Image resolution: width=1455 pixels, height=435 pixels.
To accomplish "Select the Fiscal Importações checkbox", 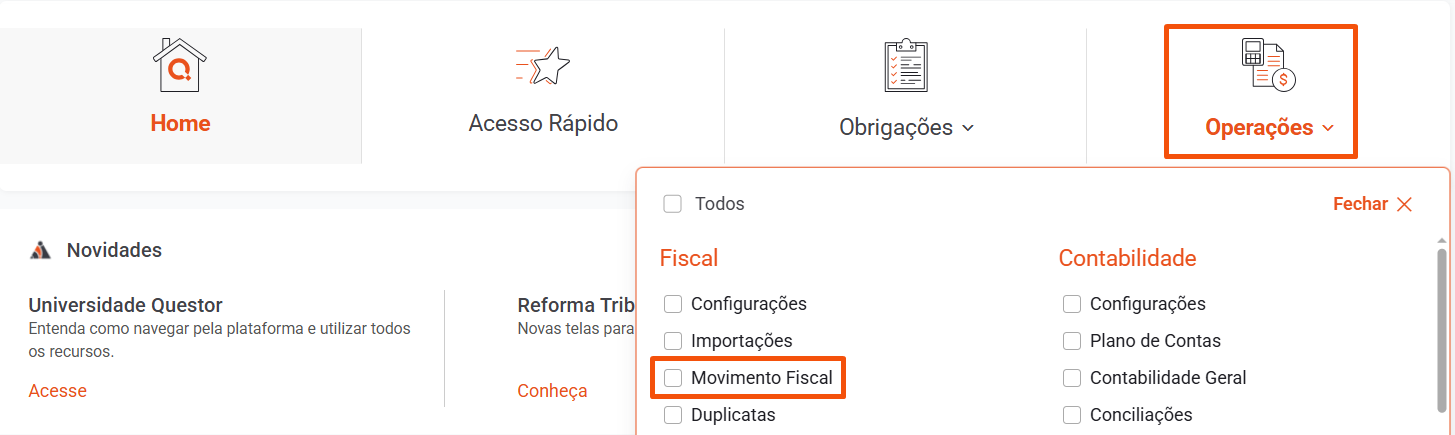I will [673, 341].
